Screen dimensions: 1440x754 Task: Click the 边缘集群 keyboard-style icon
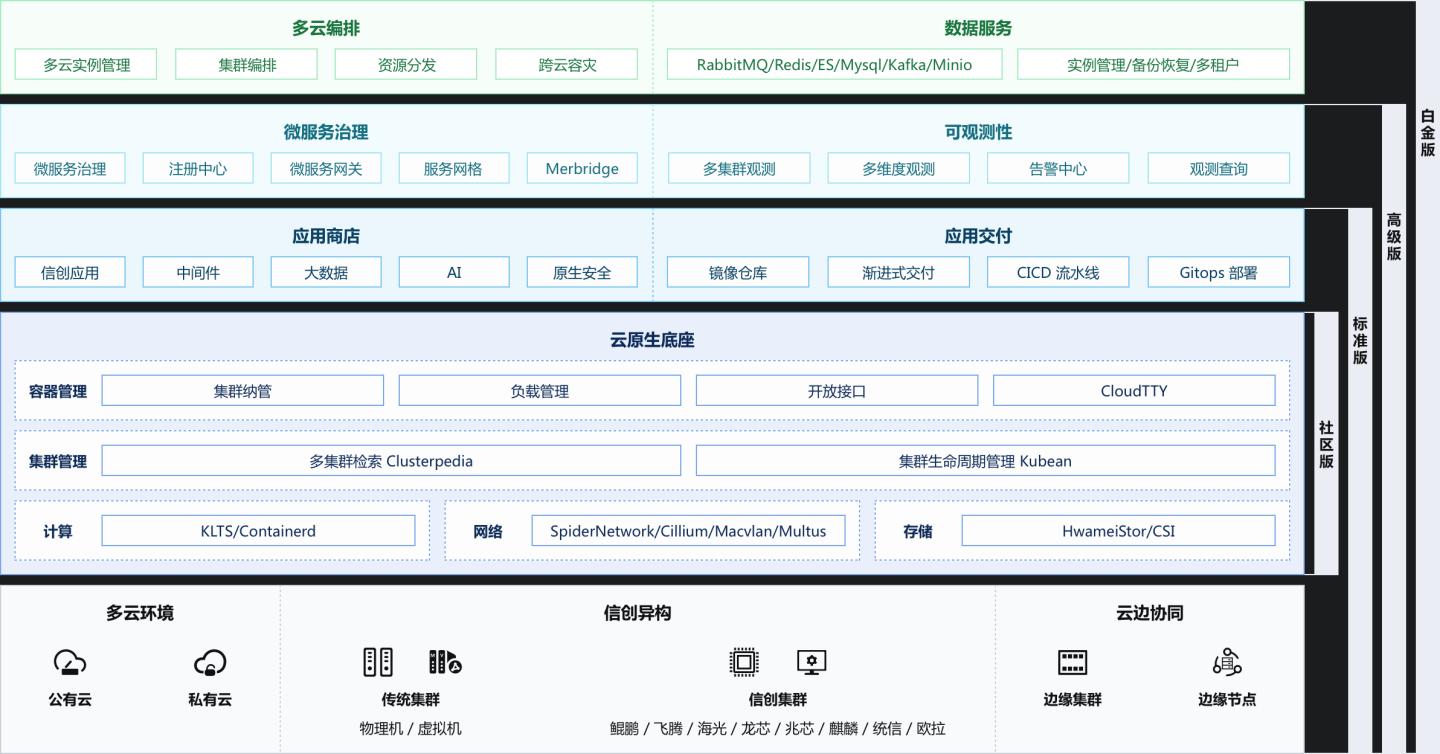coord(1073,661)
